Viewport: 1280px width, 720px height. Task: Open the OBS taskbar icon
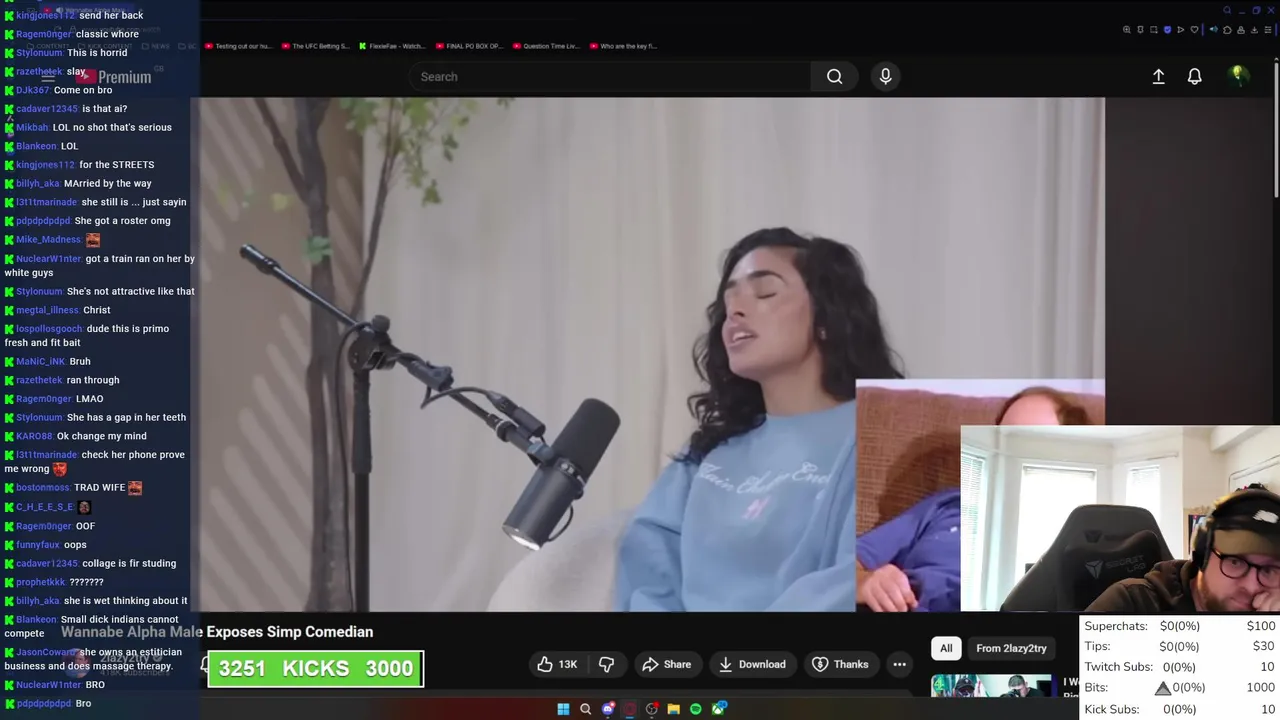[652, 709]
